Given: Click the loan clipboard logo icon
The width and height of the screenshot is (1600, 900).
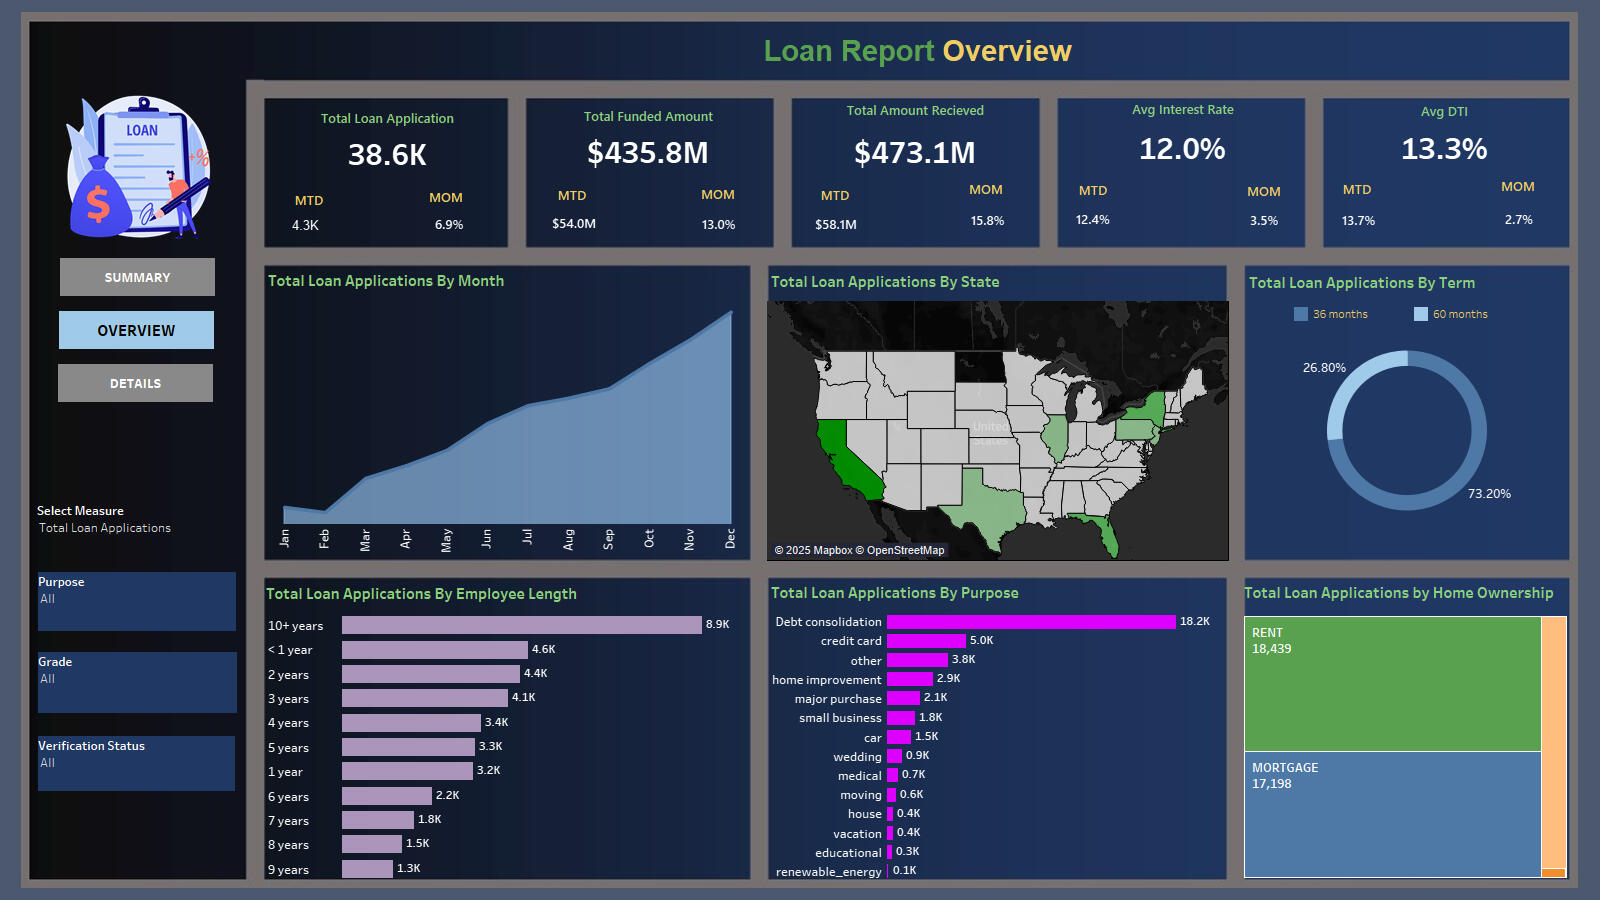Looking at the screenshot, I should click(139, 167).
